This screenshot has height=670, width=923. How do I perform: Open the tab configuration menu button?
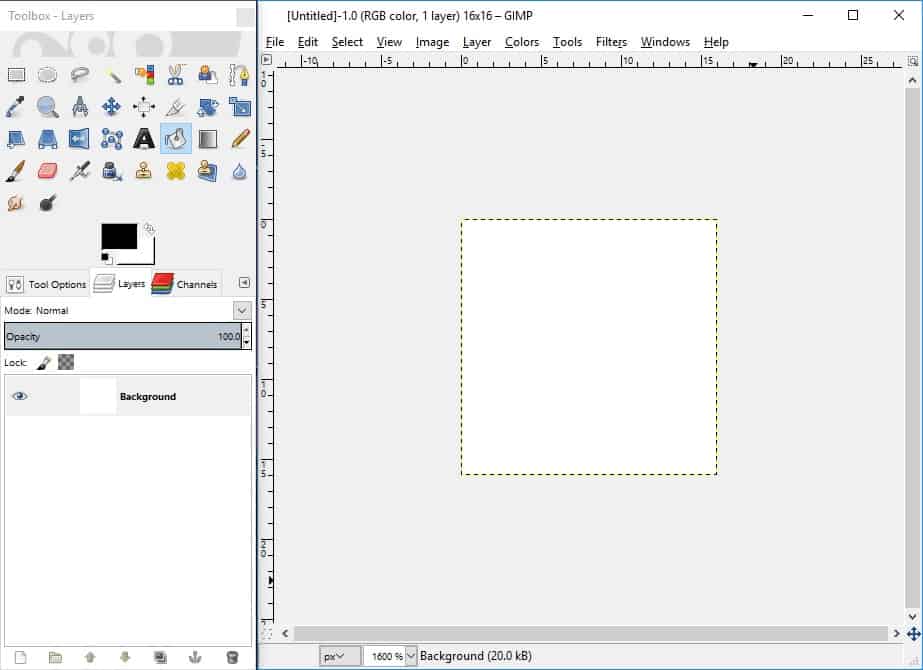244,283
